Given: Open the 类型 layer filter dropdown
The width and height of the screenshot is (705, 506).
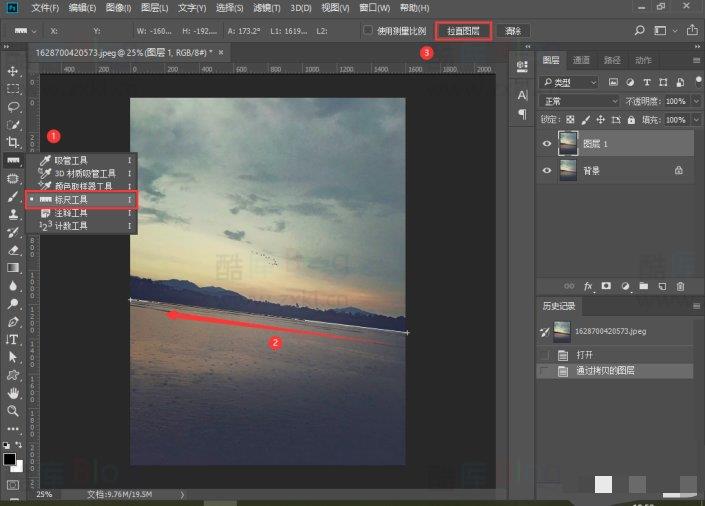Looking at the screenshot, I should tap(569, 82).
